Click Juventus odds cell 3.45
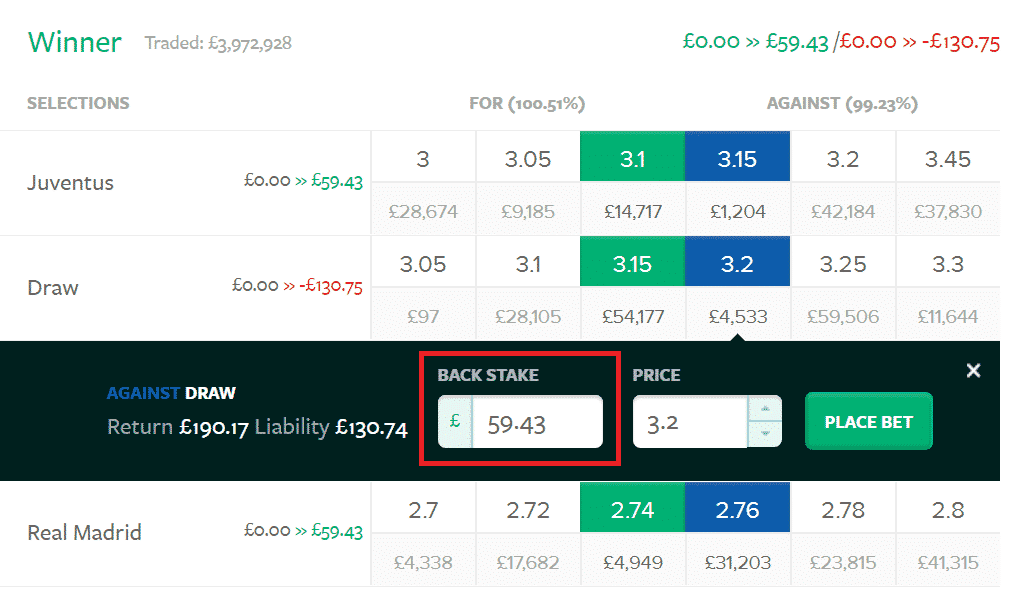The width and height of the screenshot is (1025, 616). point(947,159)
